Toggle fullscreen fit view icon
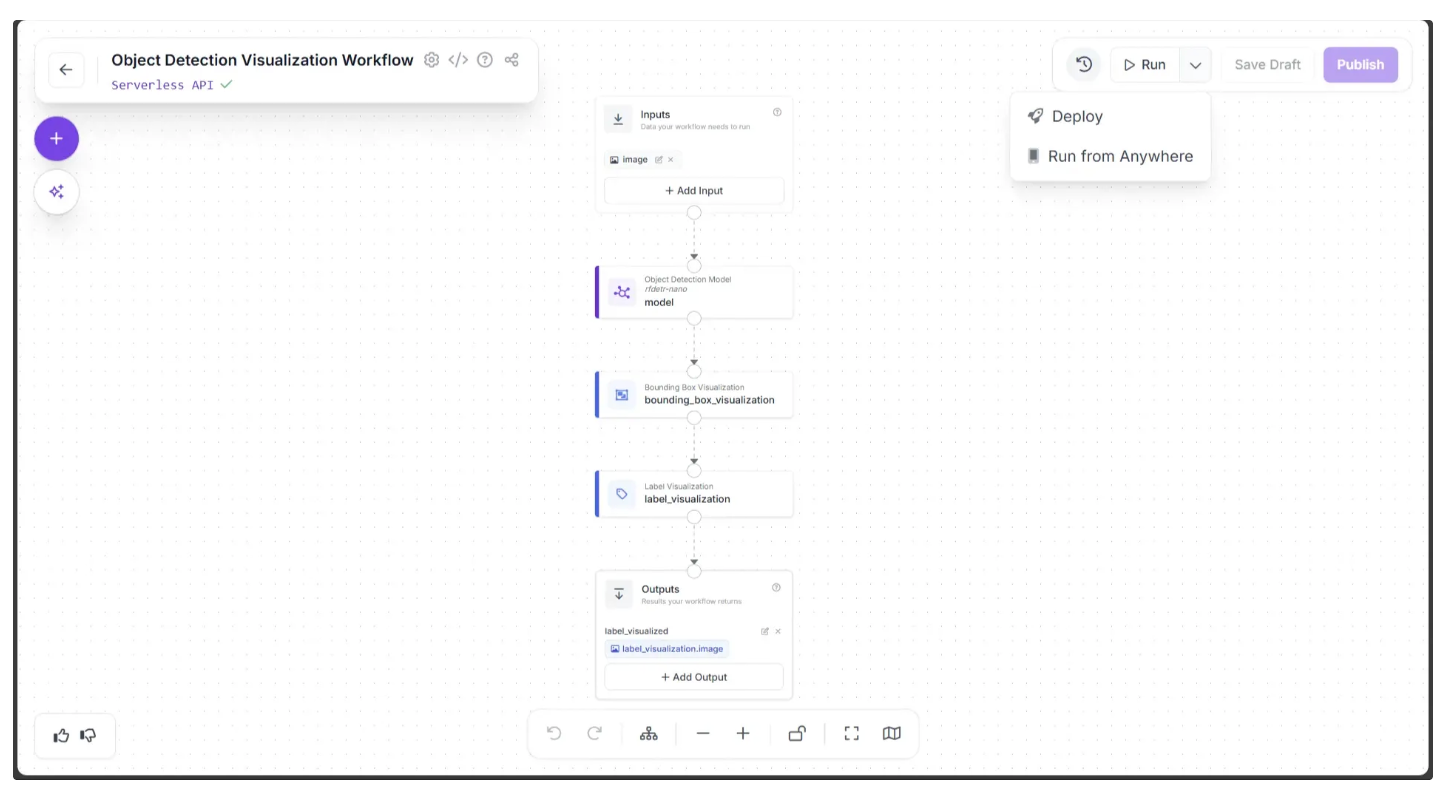This screenshot has height=794, width=1442. (x=852, y=734)
